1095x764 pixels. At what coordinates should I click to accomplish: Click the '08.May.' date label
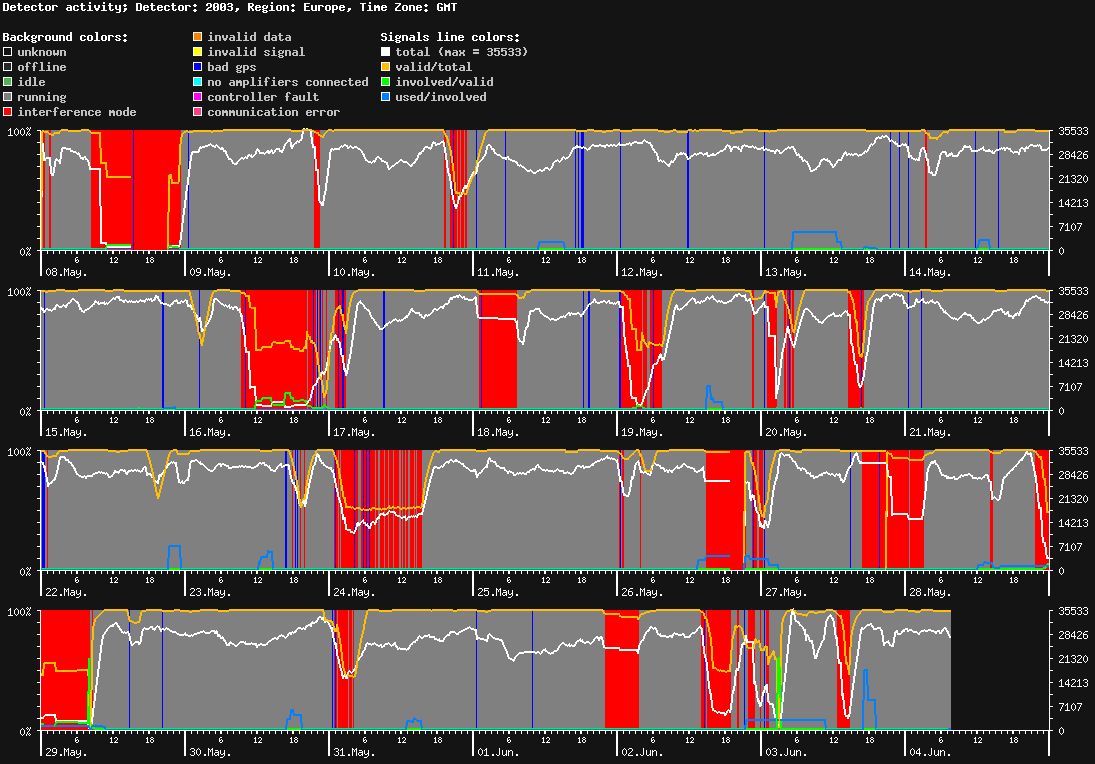pyautogui.click(x=66, y=272)
